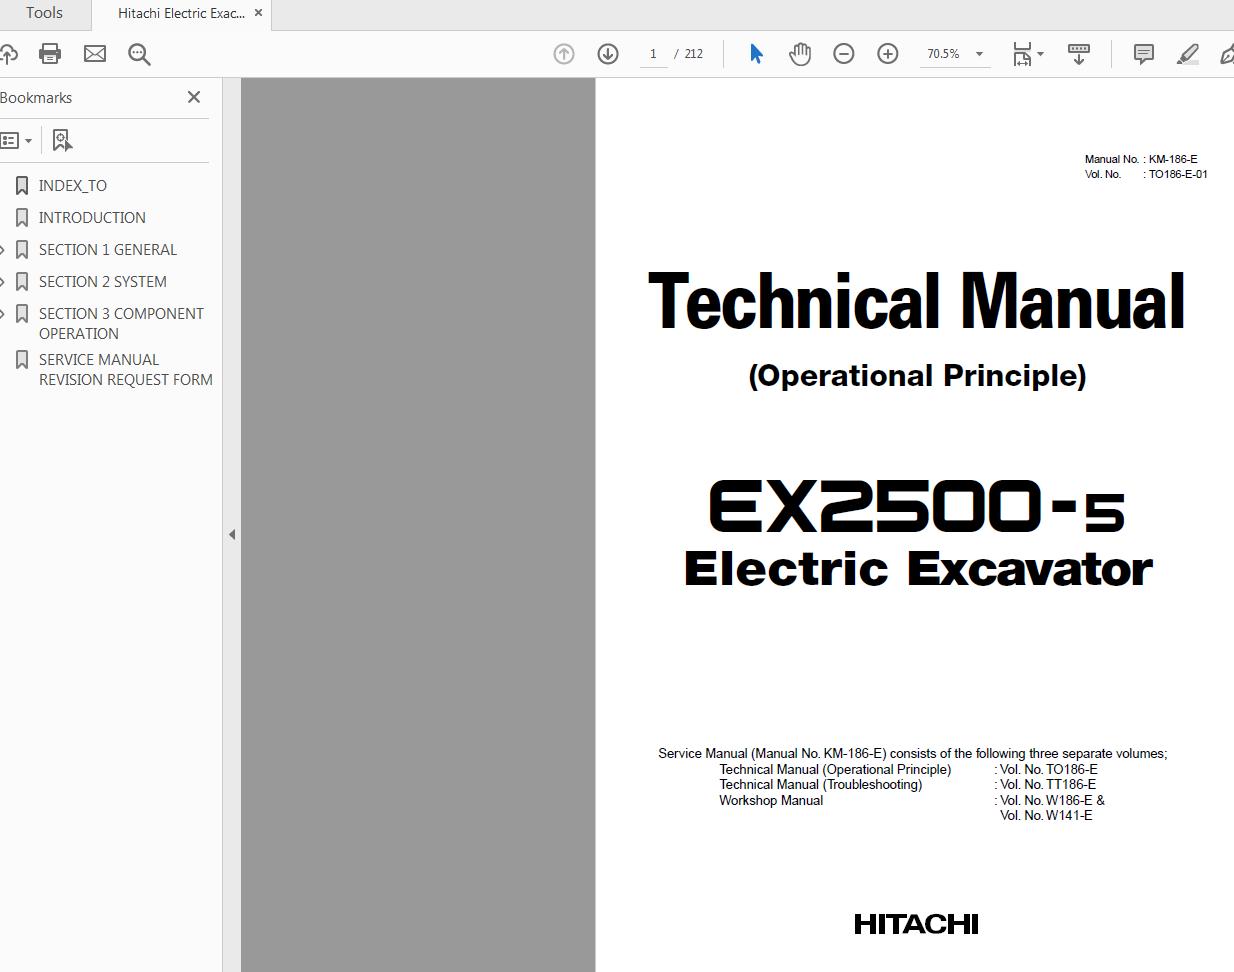The width and height of the screenshot is (1234, 972).
Task: Activate the hand pan tool
Action: [x=800, y=54]
